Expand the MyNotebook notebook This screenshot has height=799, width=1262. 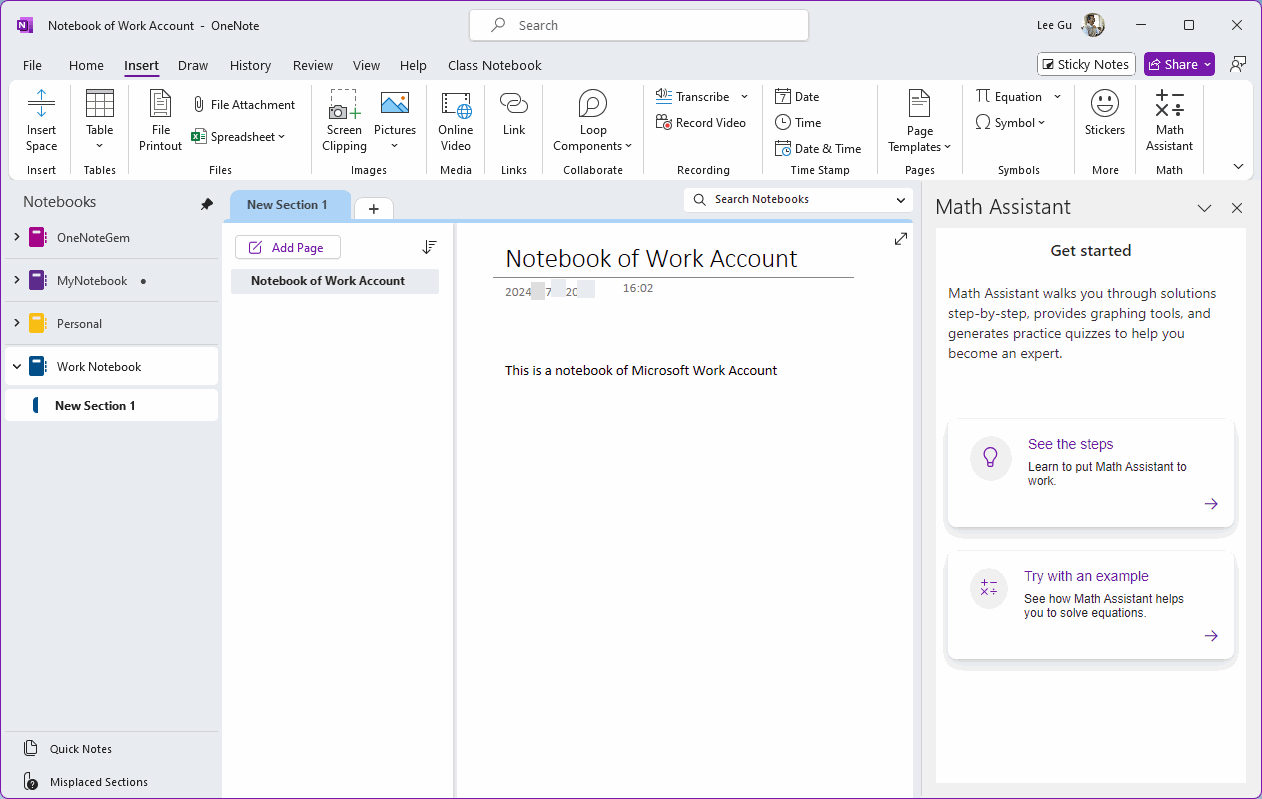(16, 281)
